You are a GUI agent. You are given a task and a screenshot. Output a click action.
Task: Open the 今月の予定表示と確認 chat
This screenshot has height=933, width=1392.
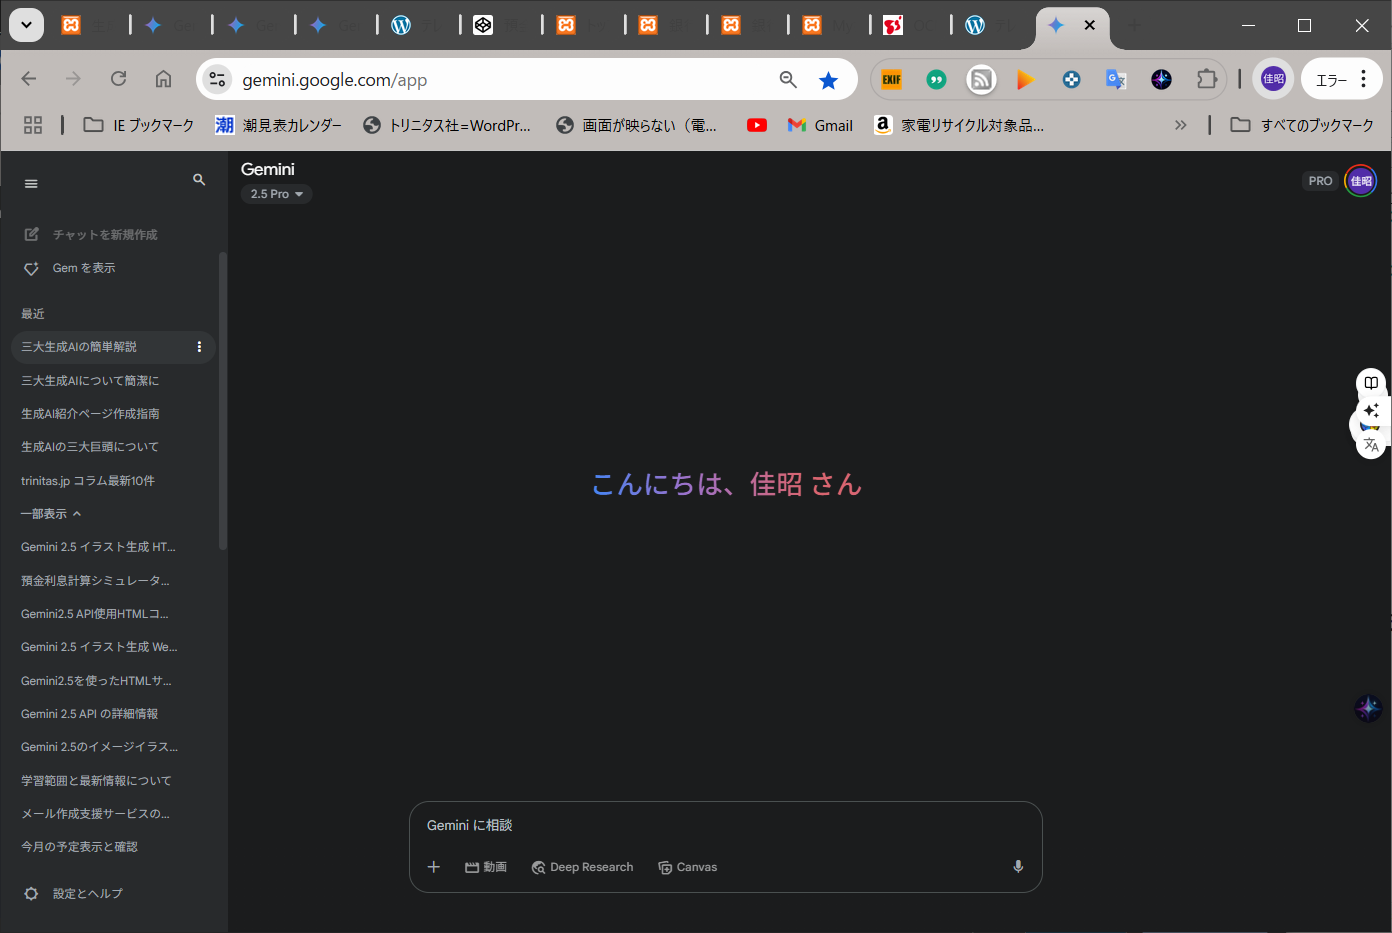tap(79, 847)
